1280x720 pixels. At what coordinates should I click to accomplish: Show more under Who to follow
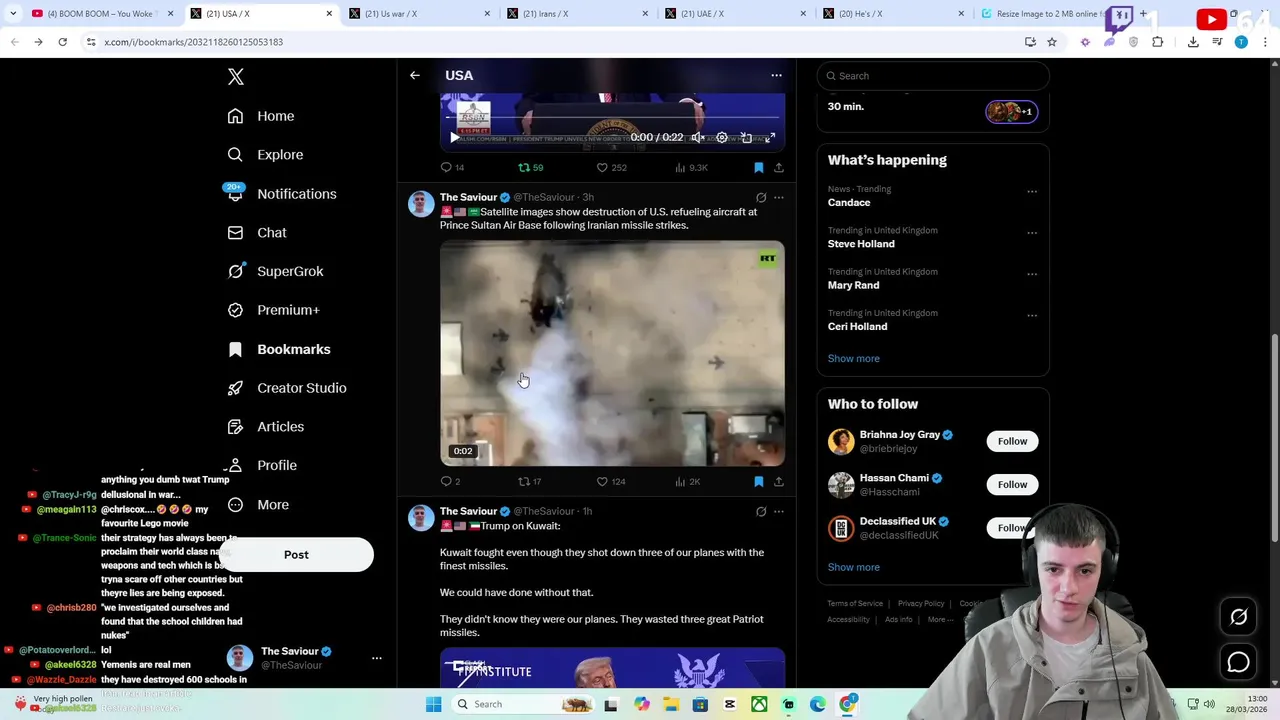(854, 568)
